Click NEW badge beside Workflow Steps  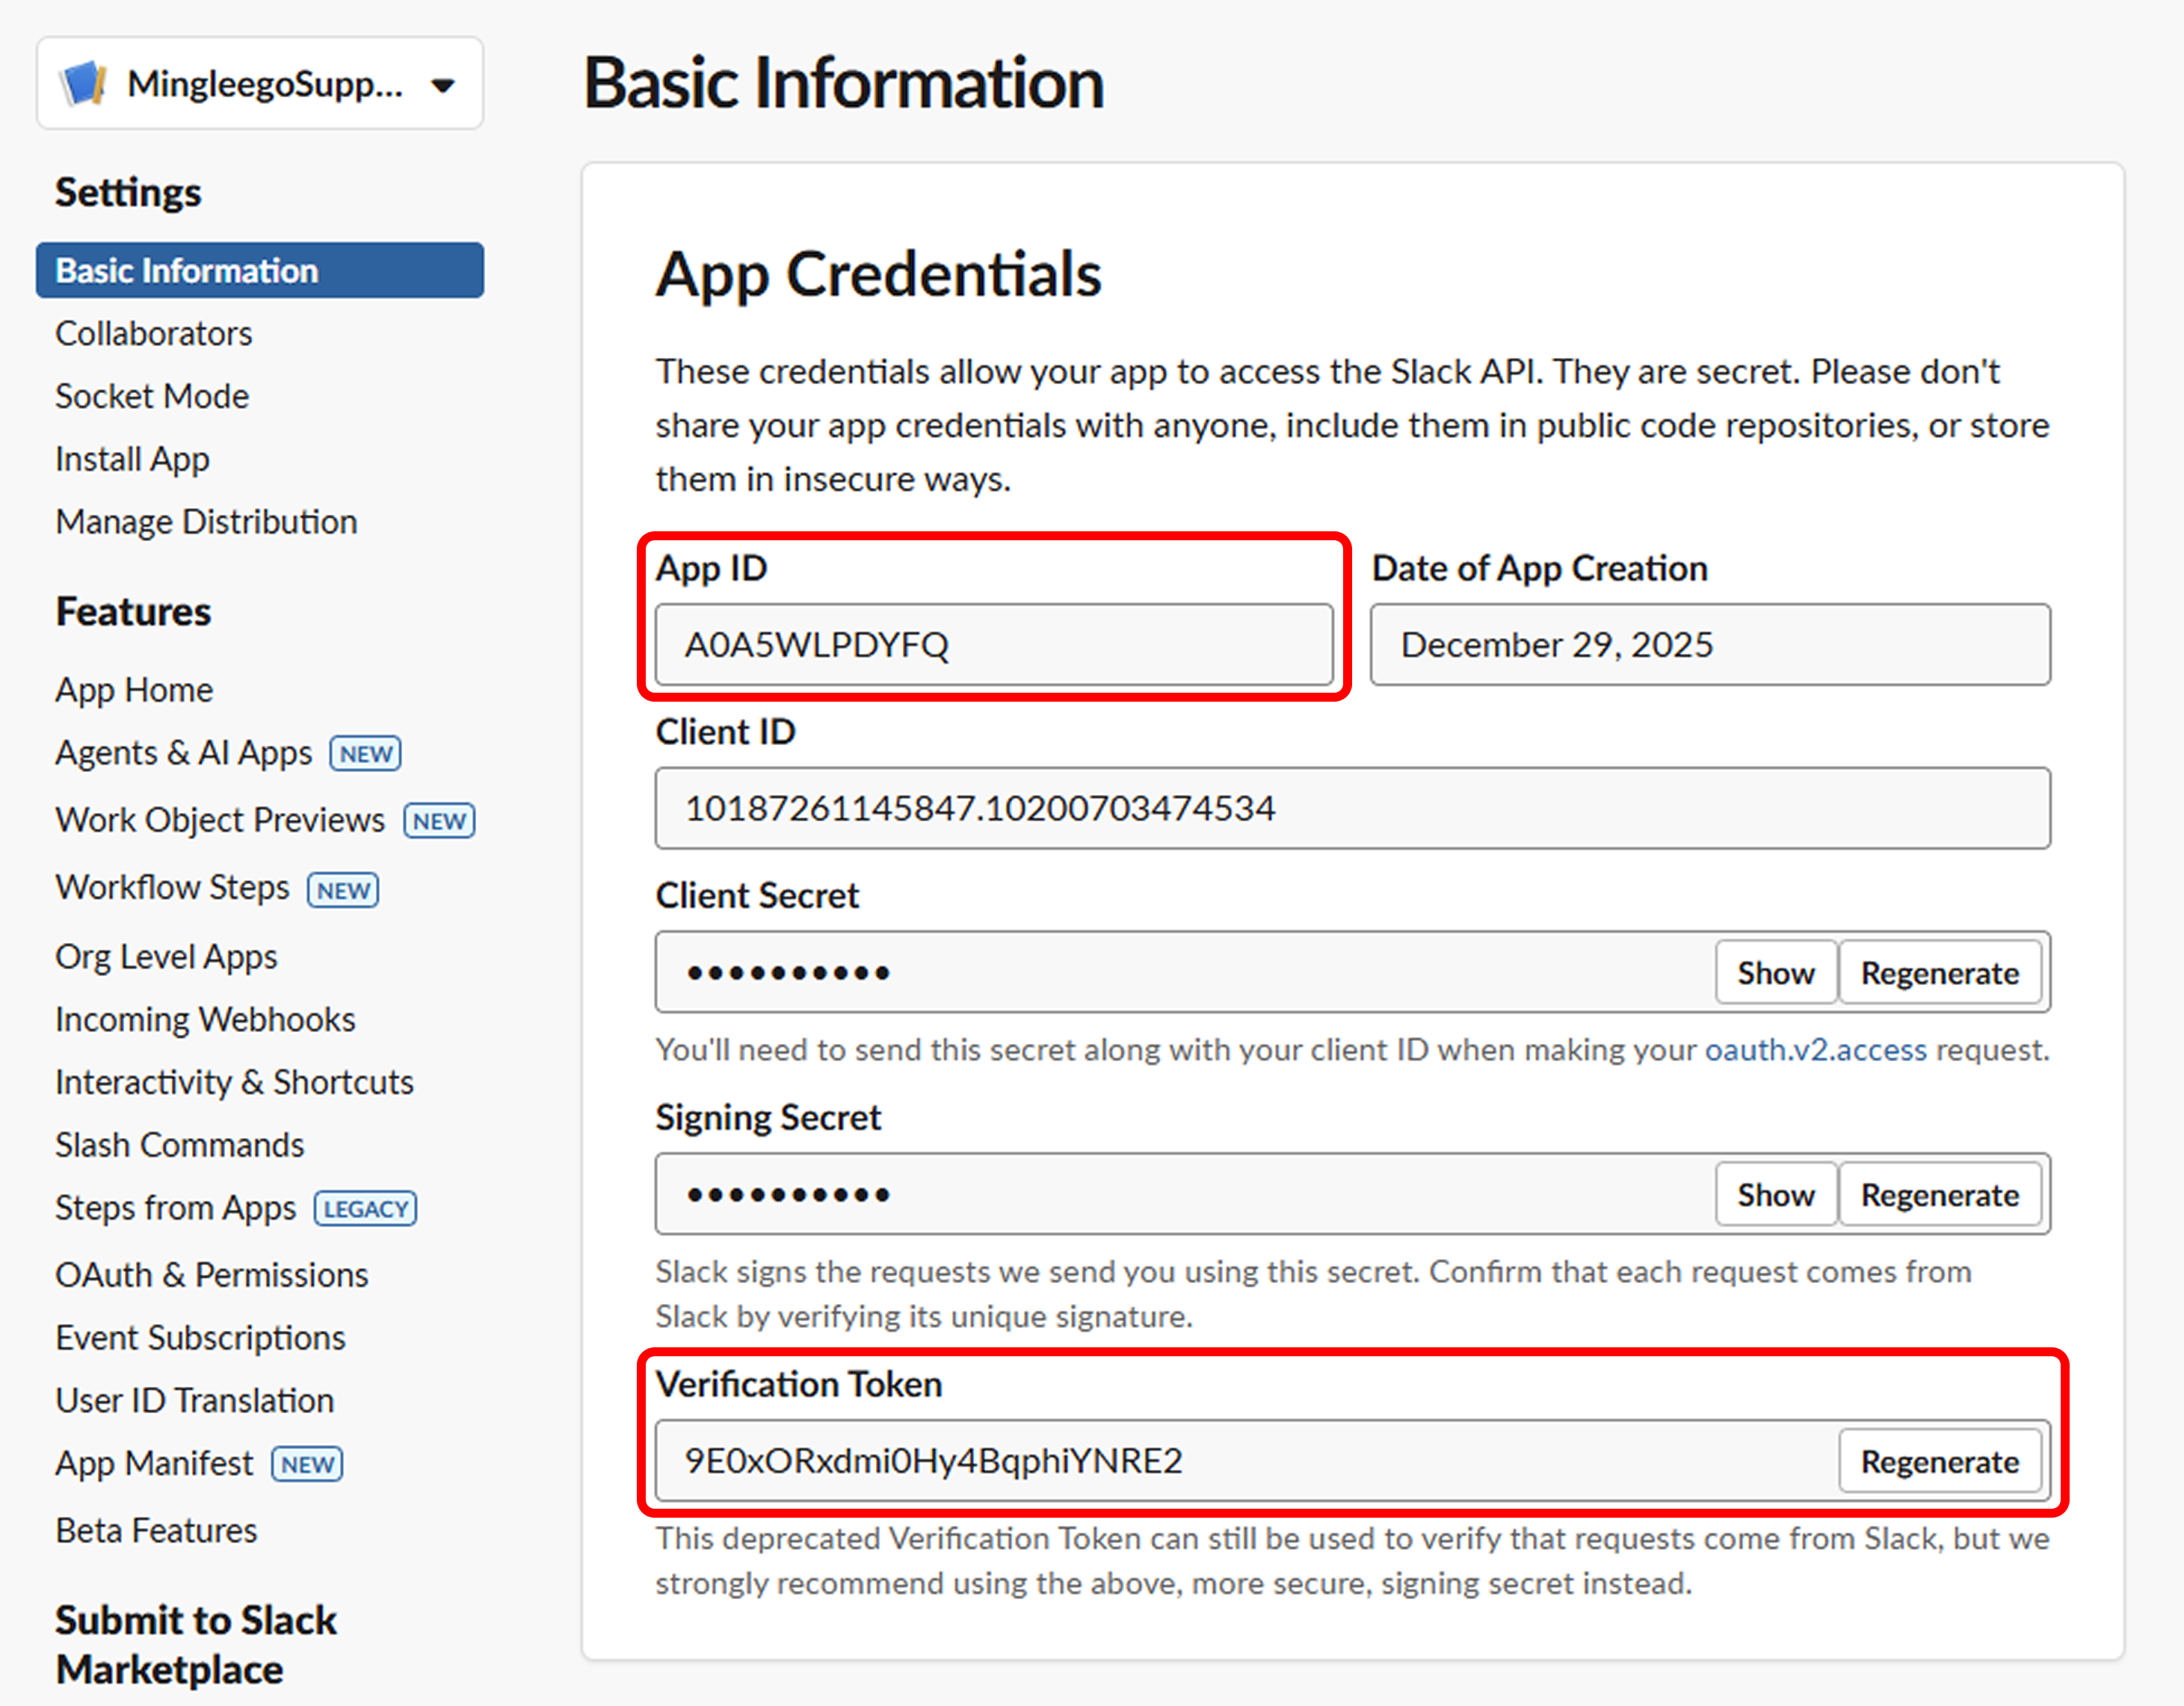tap(343, 890)
